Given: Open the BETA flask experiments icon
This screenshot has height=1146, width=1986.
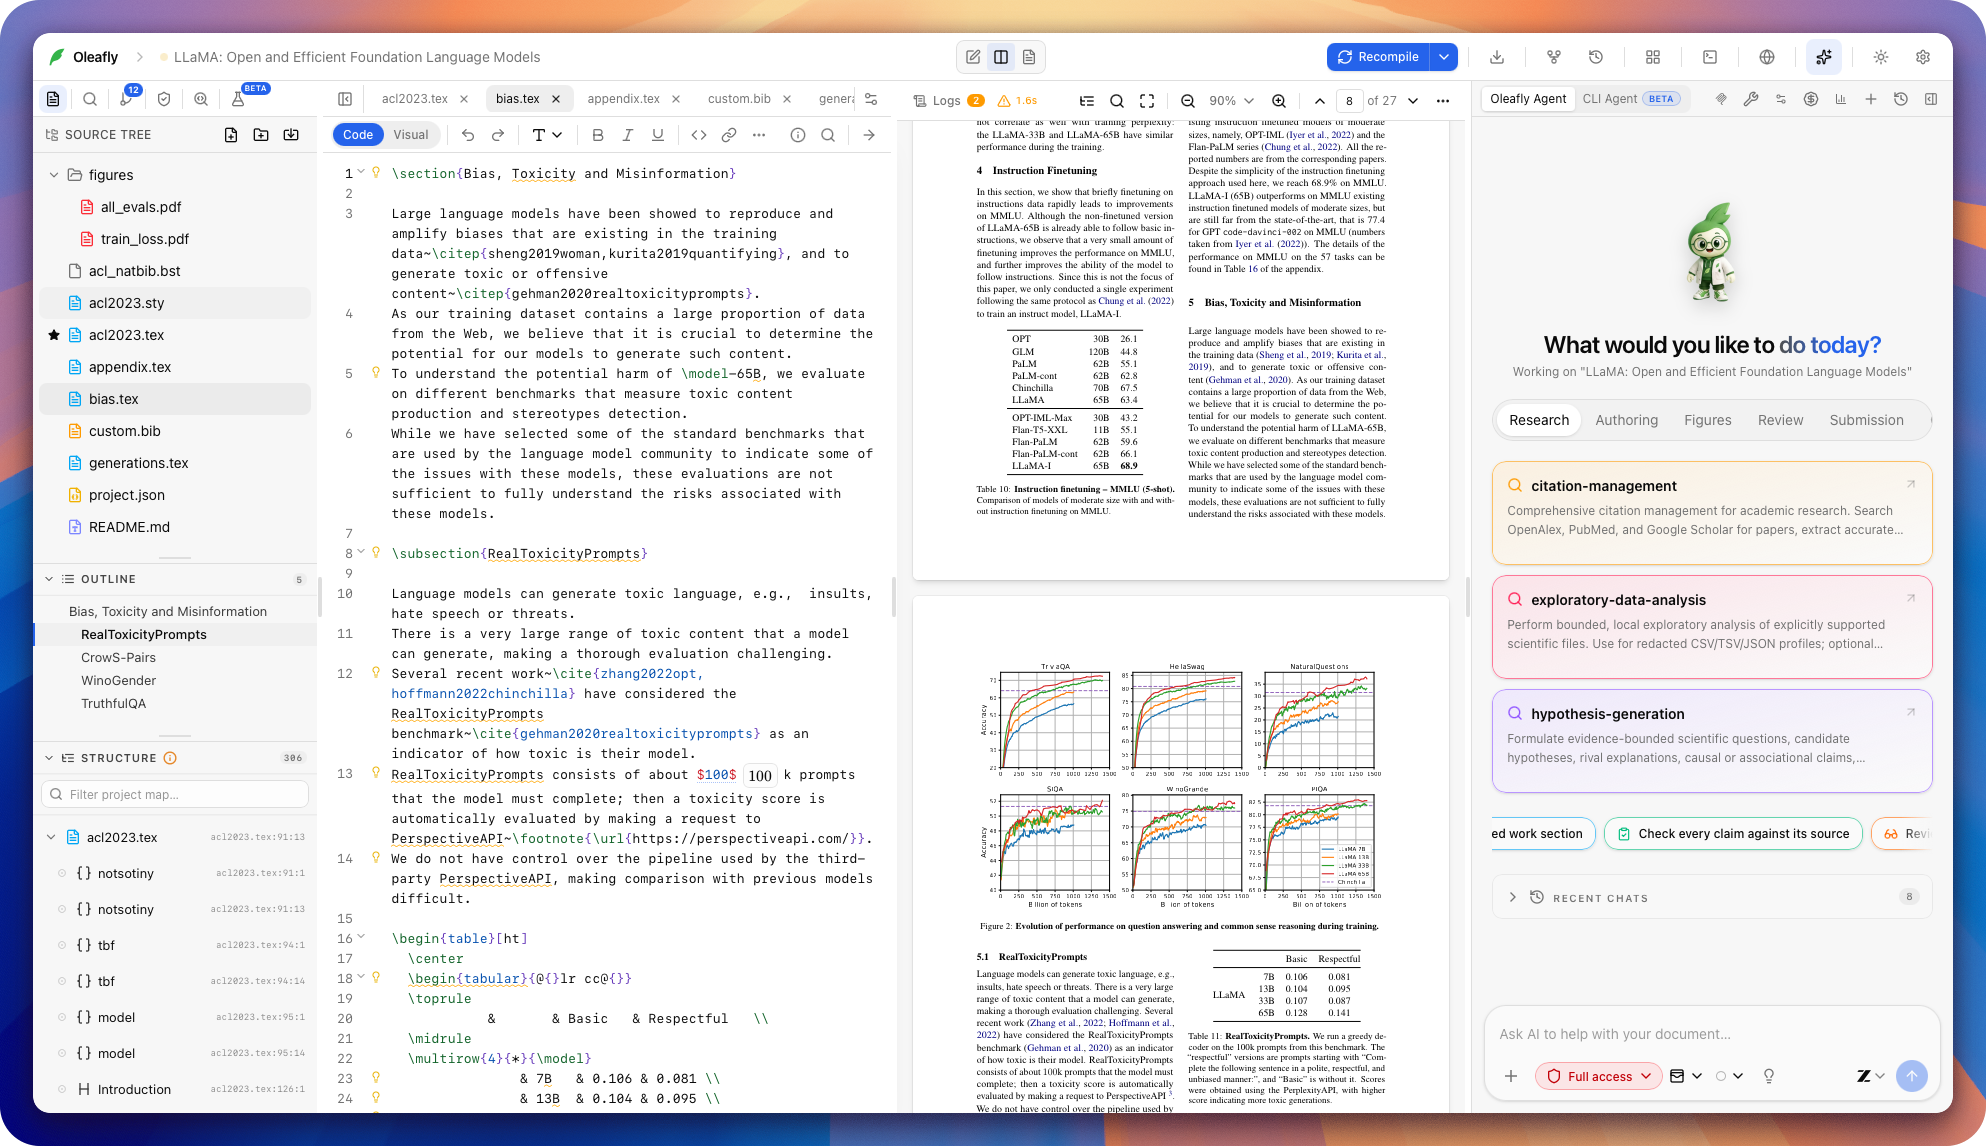Looking at the screenshot, I should click(x=238, y=99).
